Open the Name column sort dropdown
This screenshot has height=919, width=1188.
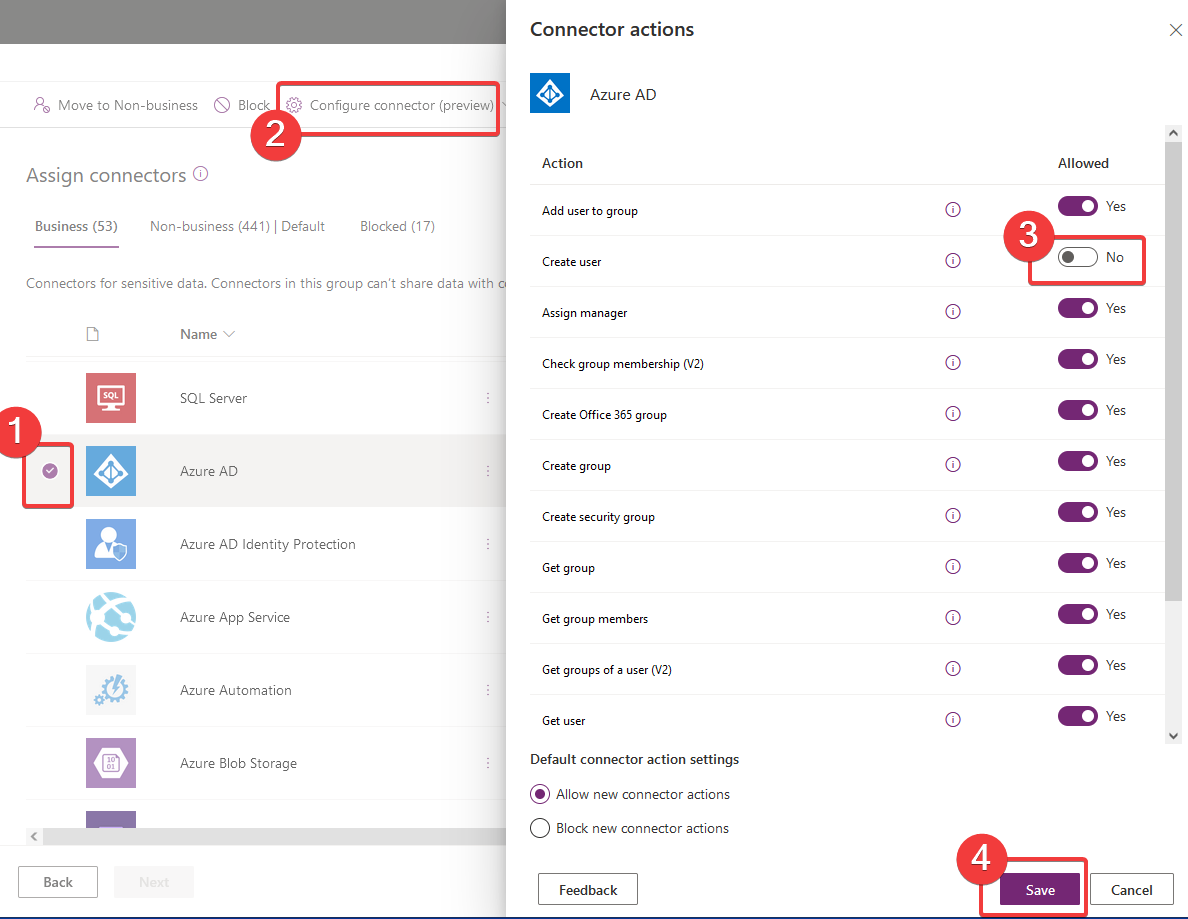click(228, 333)
